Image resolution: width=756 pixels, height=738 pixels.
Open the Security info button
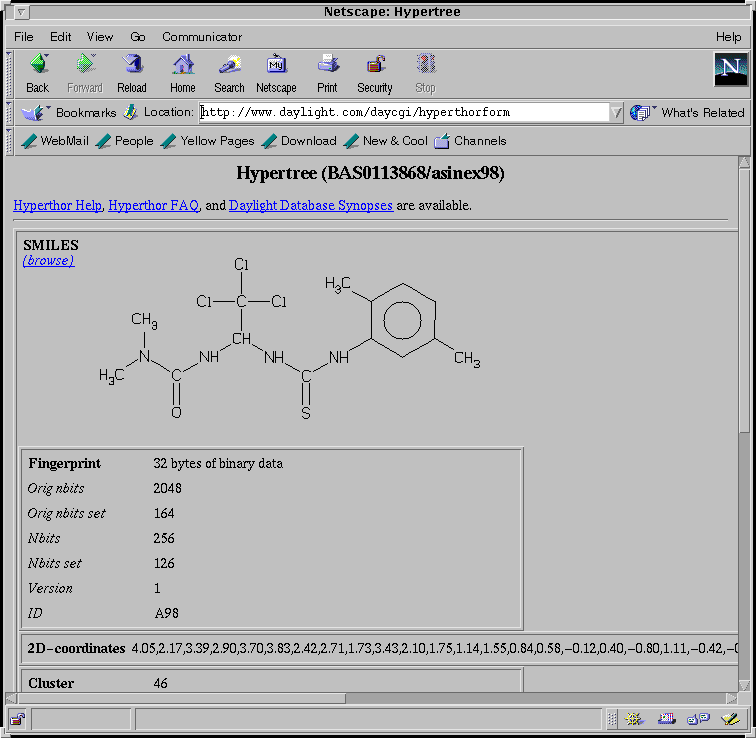(375, 73)
